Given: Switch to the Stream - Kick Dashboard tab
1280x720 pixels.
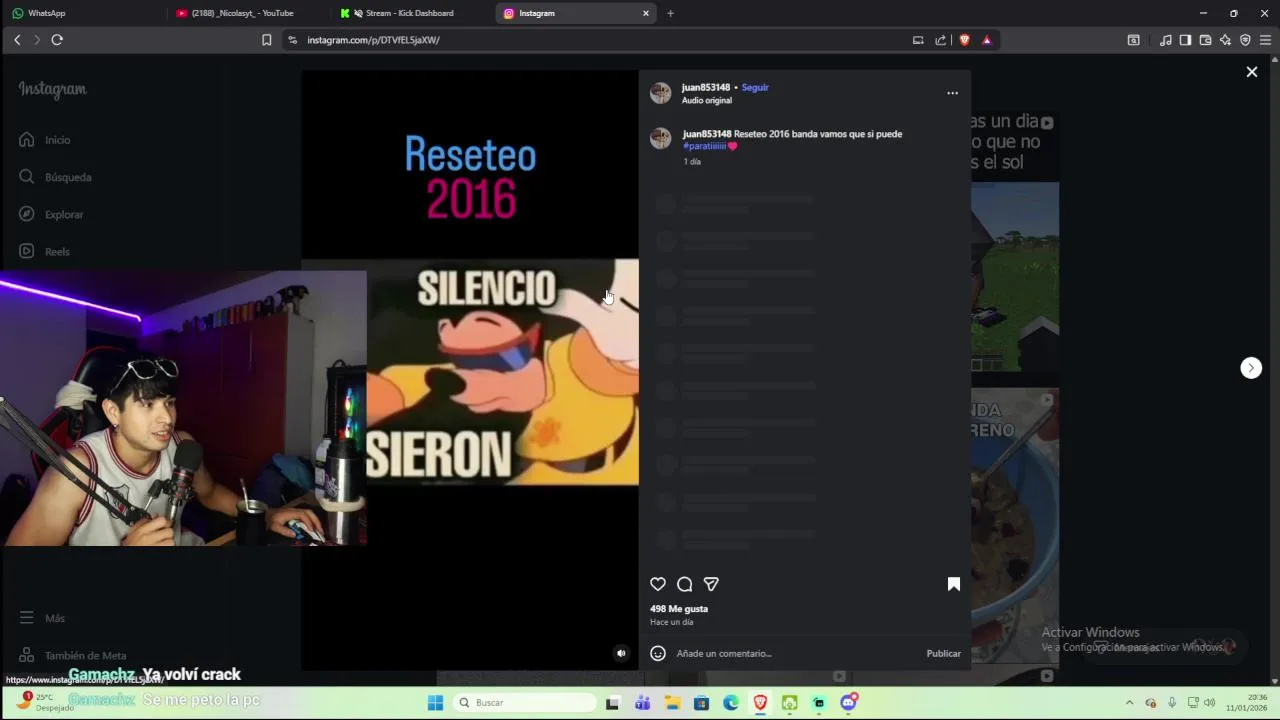Looking at the screenshot, I should (x=410, y=13).
